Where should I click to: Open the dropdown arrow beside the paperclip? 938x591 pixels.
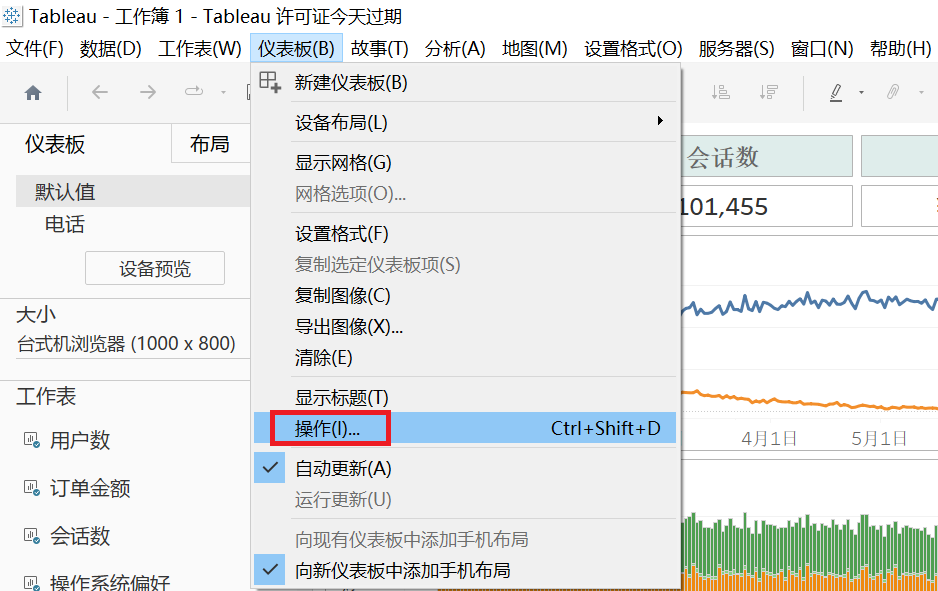pos(921,93)
